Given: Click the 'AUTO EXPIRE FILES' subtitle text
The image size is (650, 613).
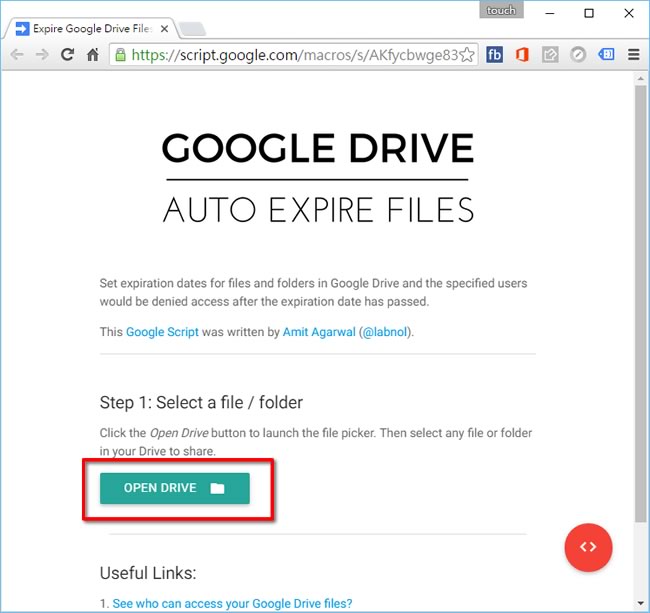Looking at the screenshot, I should coord(318,210).
